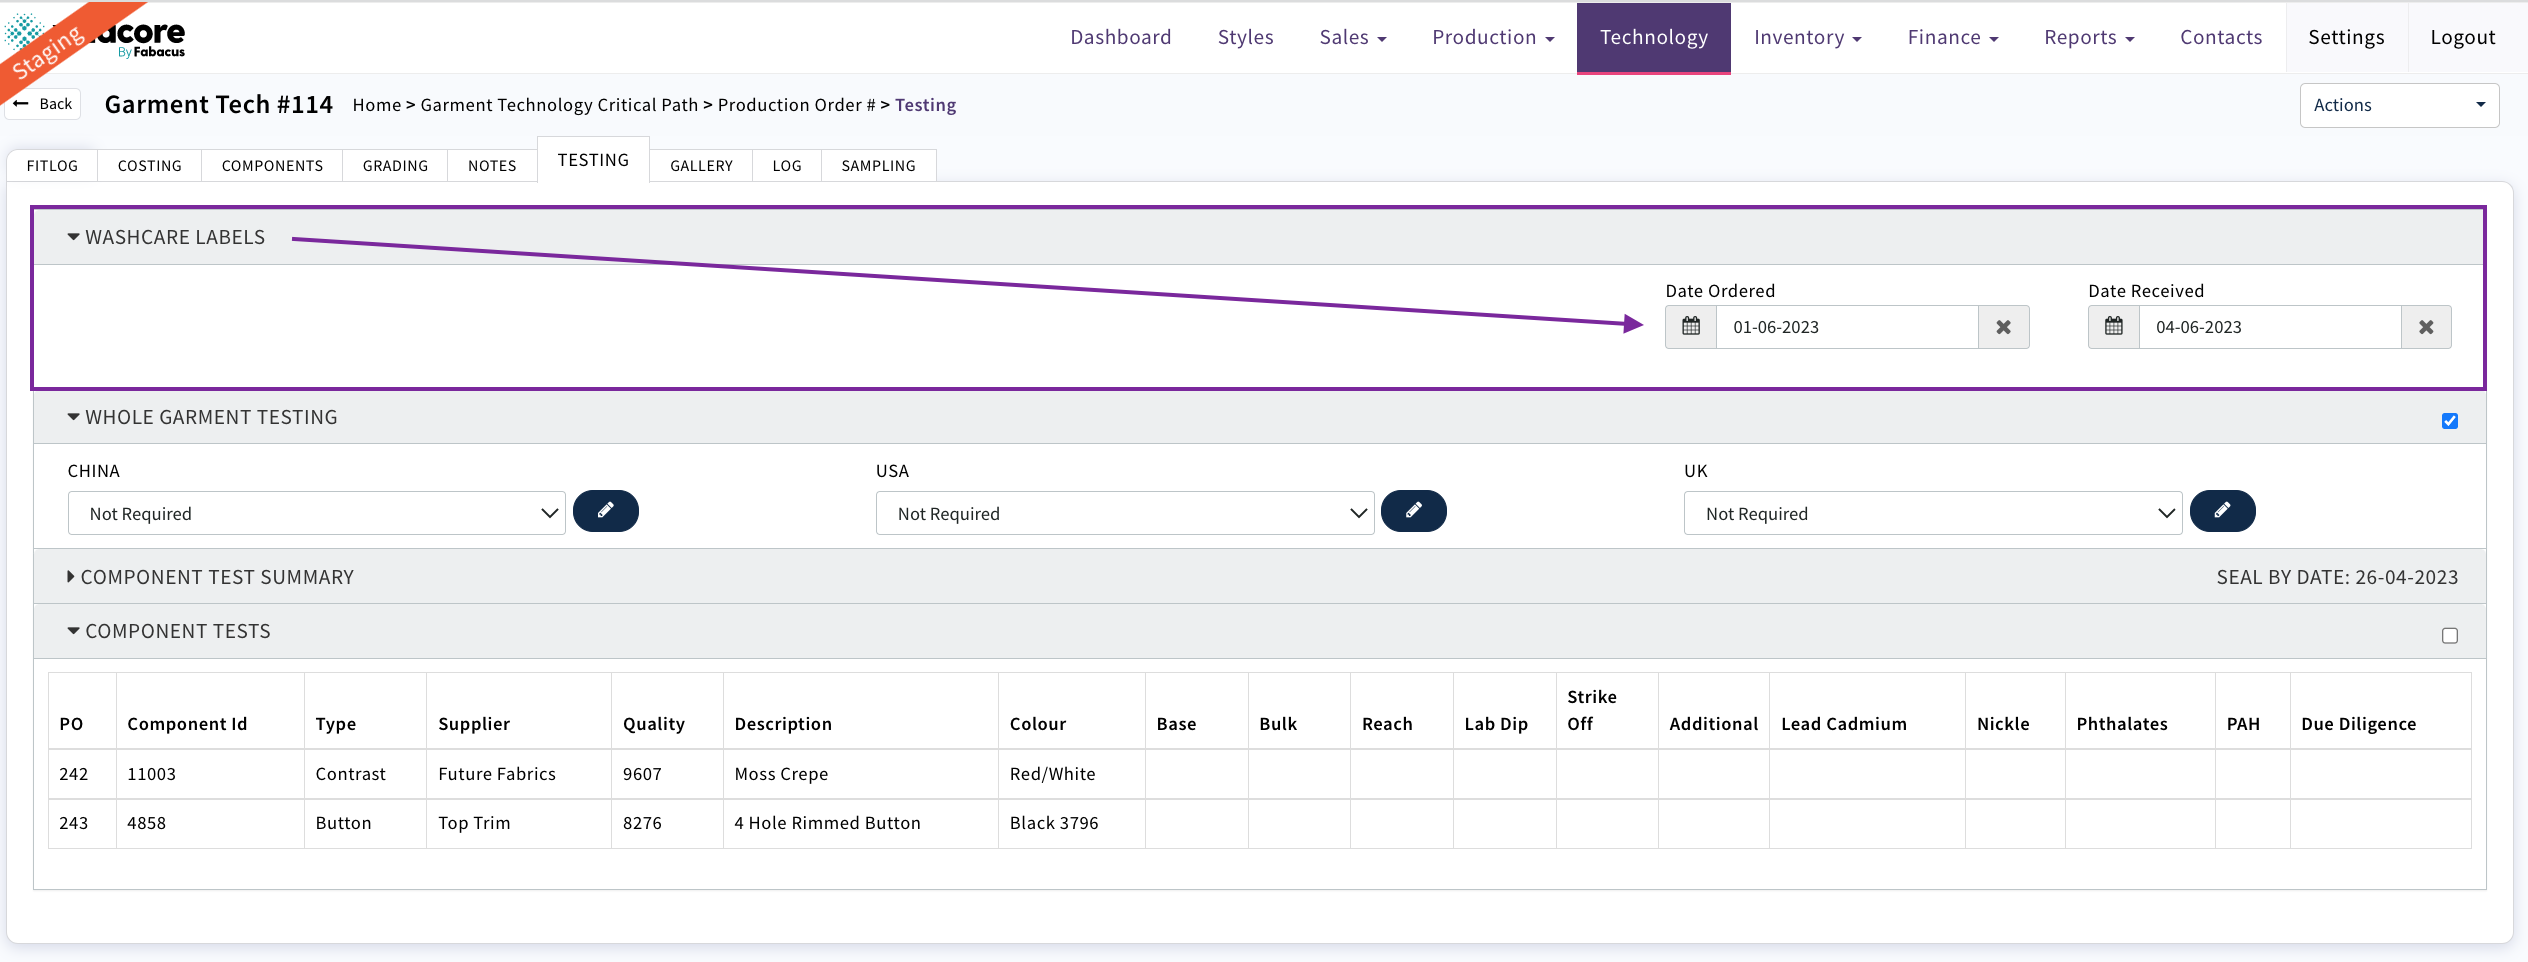Click the Date Received text field
The height and width of the screenshot is (962, 2528).
2269,327
